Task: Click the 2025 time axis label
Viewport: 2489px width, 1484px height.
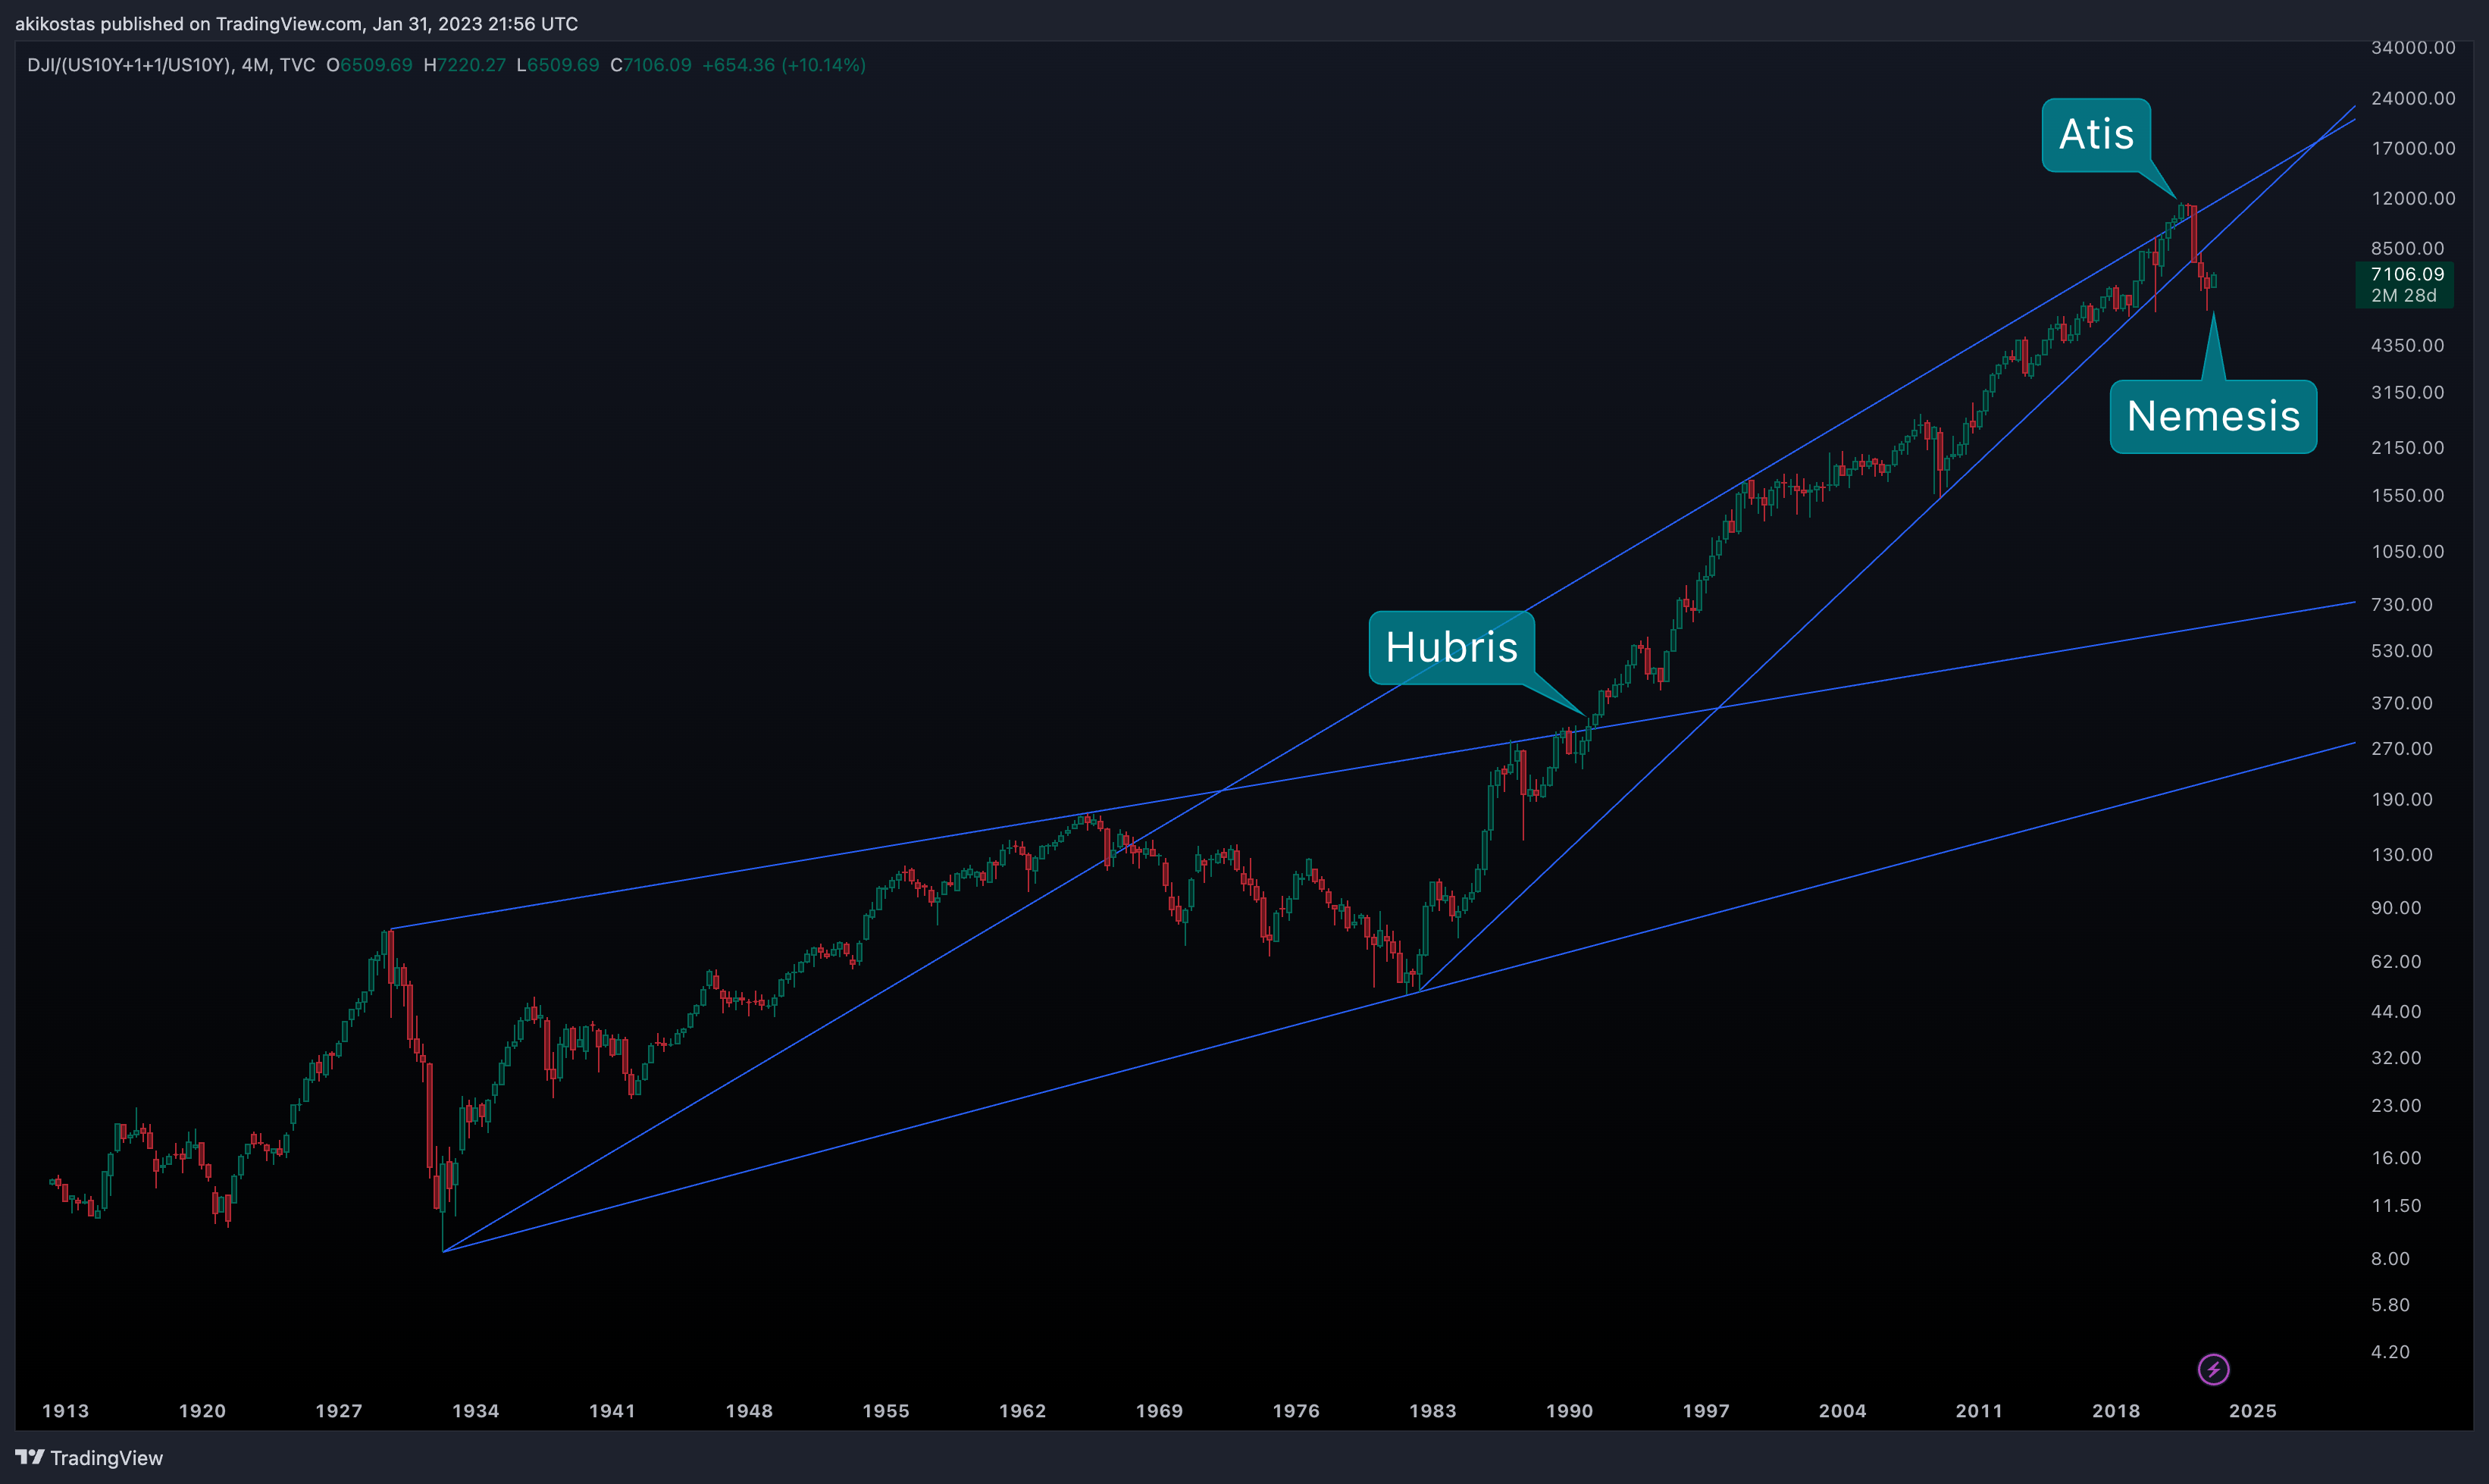Action: coord(2253,1411)
